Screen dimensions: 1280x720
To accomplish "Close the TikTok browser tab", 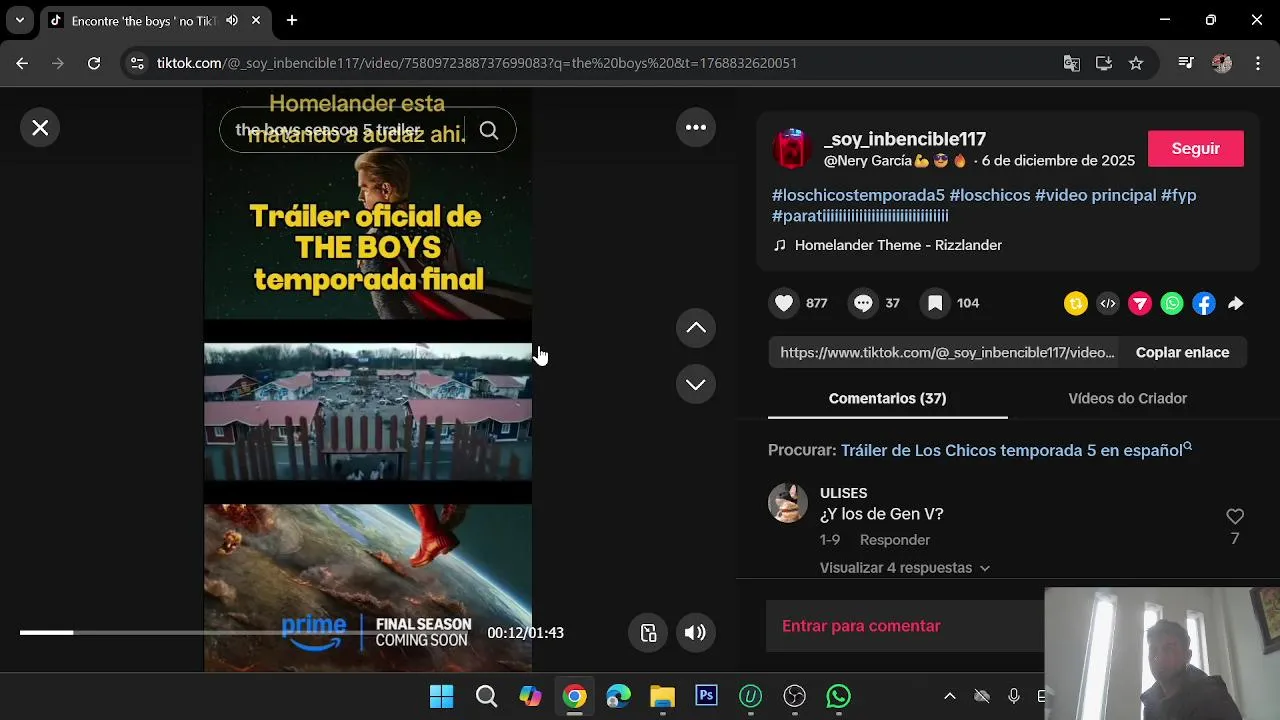I will (256, 20).
